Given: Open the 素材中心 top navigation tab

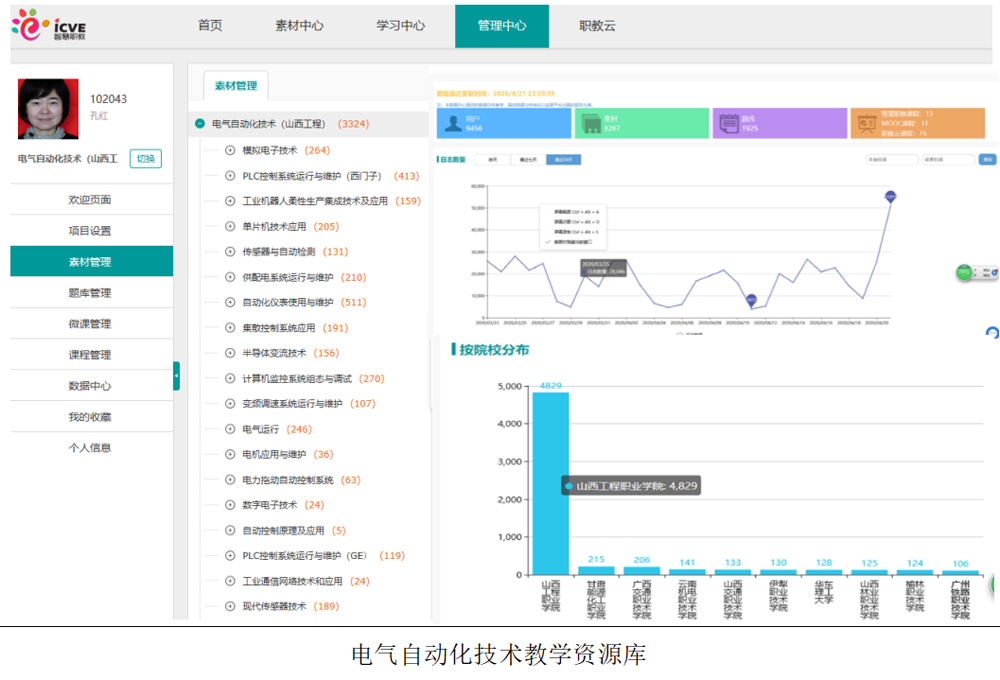Looking at the screenshot, I should click(299, 26).
